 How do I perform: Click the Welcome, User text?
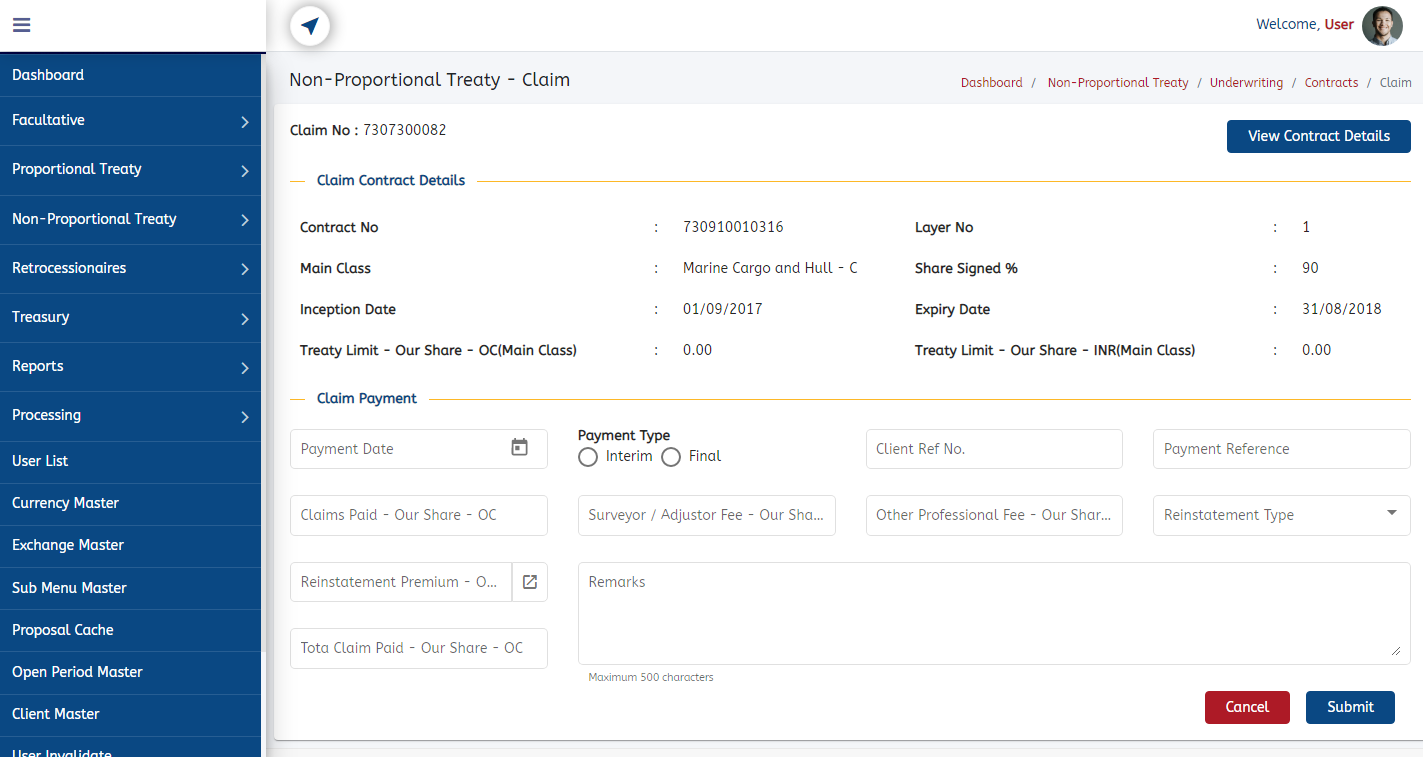1305,24
